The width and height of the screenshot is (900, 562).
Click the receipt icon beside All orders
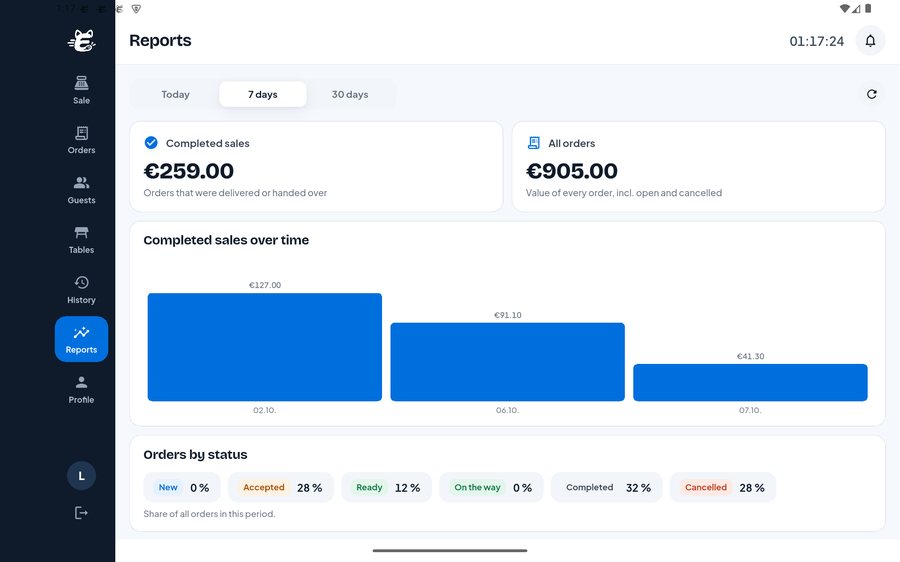click(x=533, y=142)
